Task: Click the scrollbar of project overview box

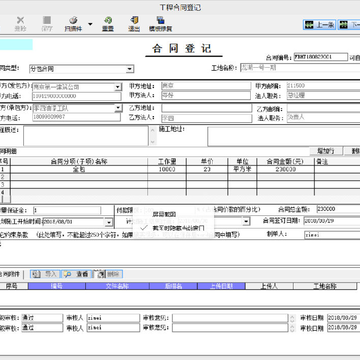Action: (153, 136)
